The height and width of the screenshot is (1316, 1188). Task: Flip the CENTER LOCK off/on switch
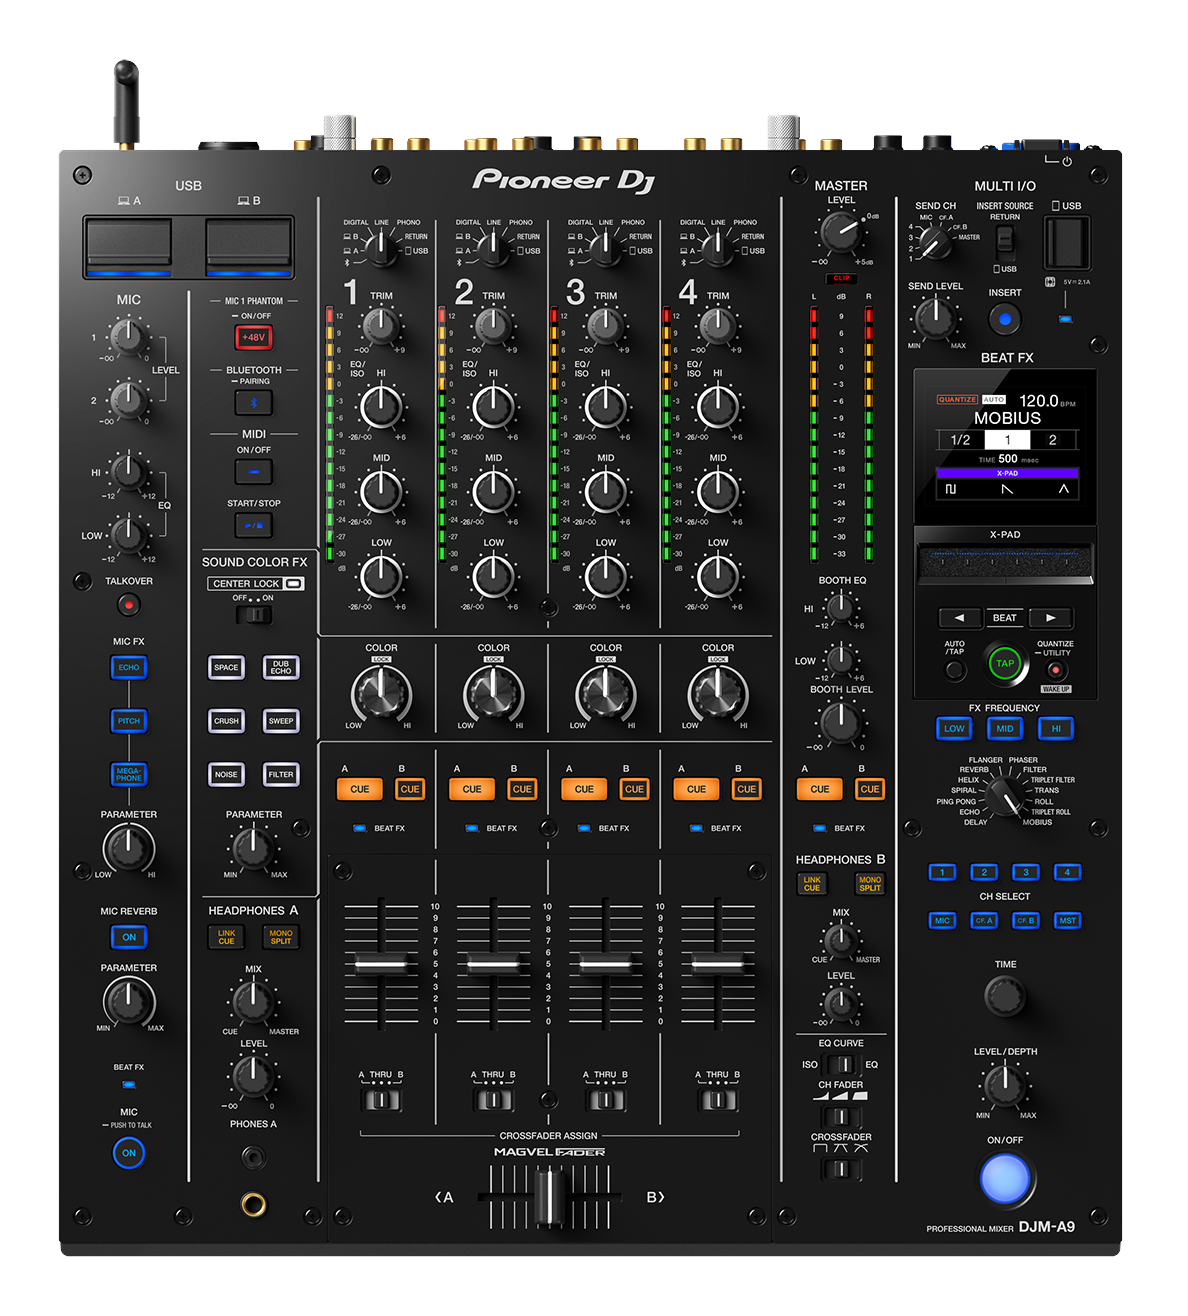(x=254, y=614)
